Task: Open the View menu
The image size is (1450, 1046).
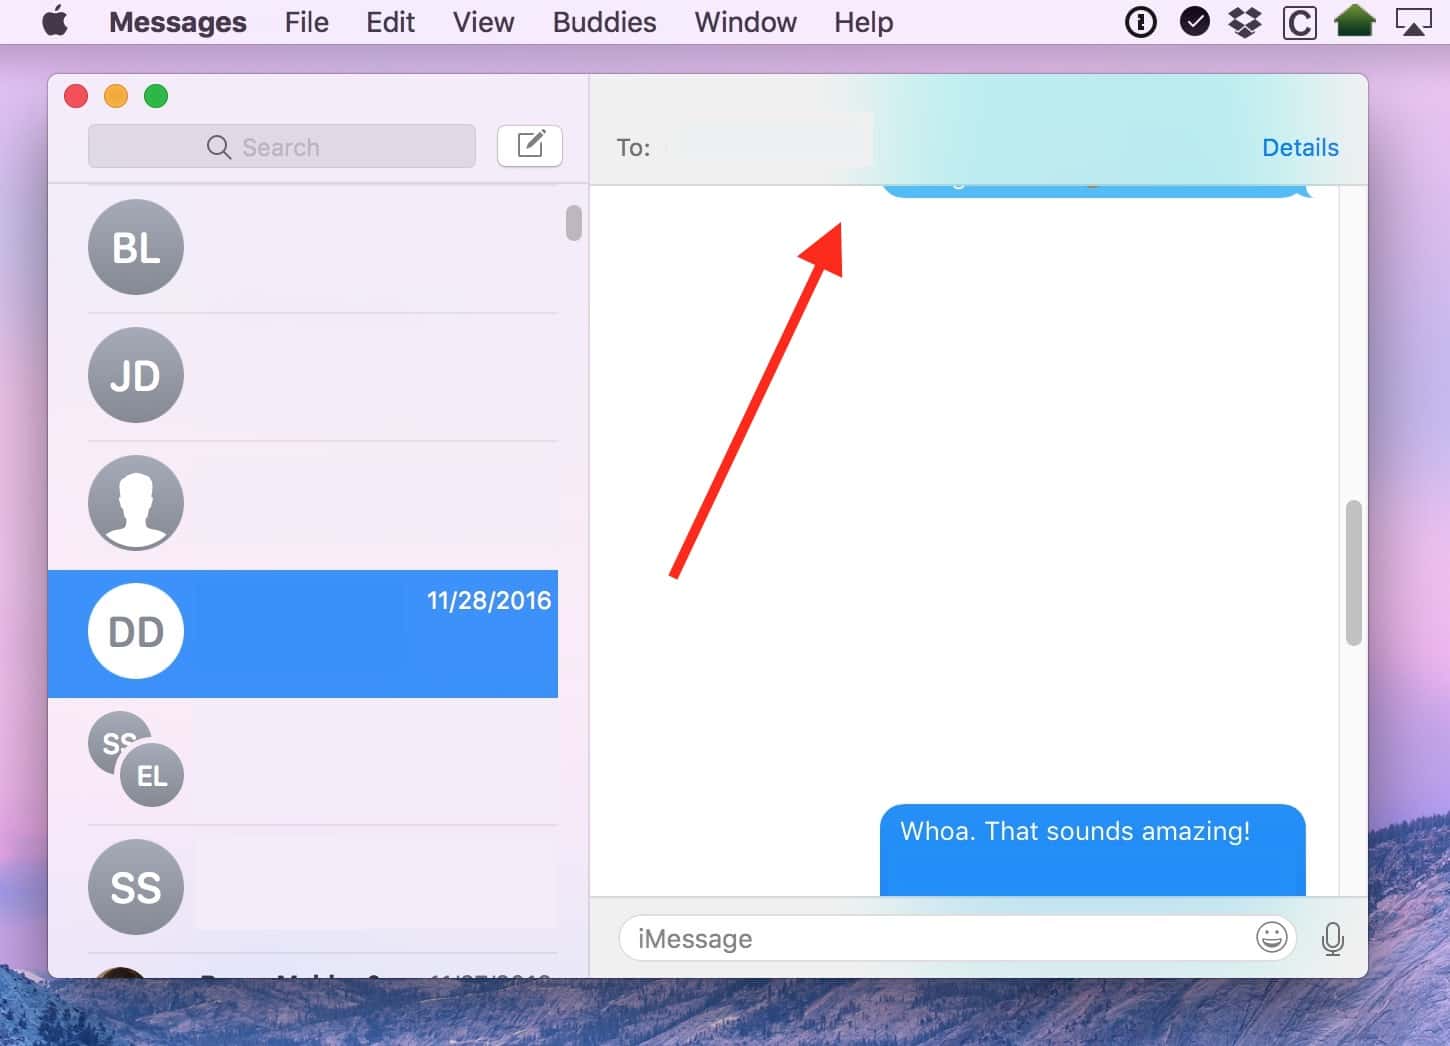Action: pos(483,22)
